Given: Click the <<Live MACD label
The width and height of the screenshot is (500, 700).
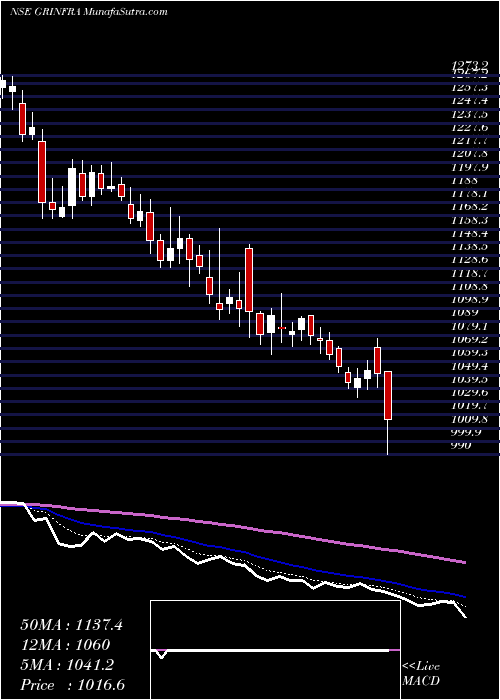Looking at the screenshot, I should tap(421, 674).
